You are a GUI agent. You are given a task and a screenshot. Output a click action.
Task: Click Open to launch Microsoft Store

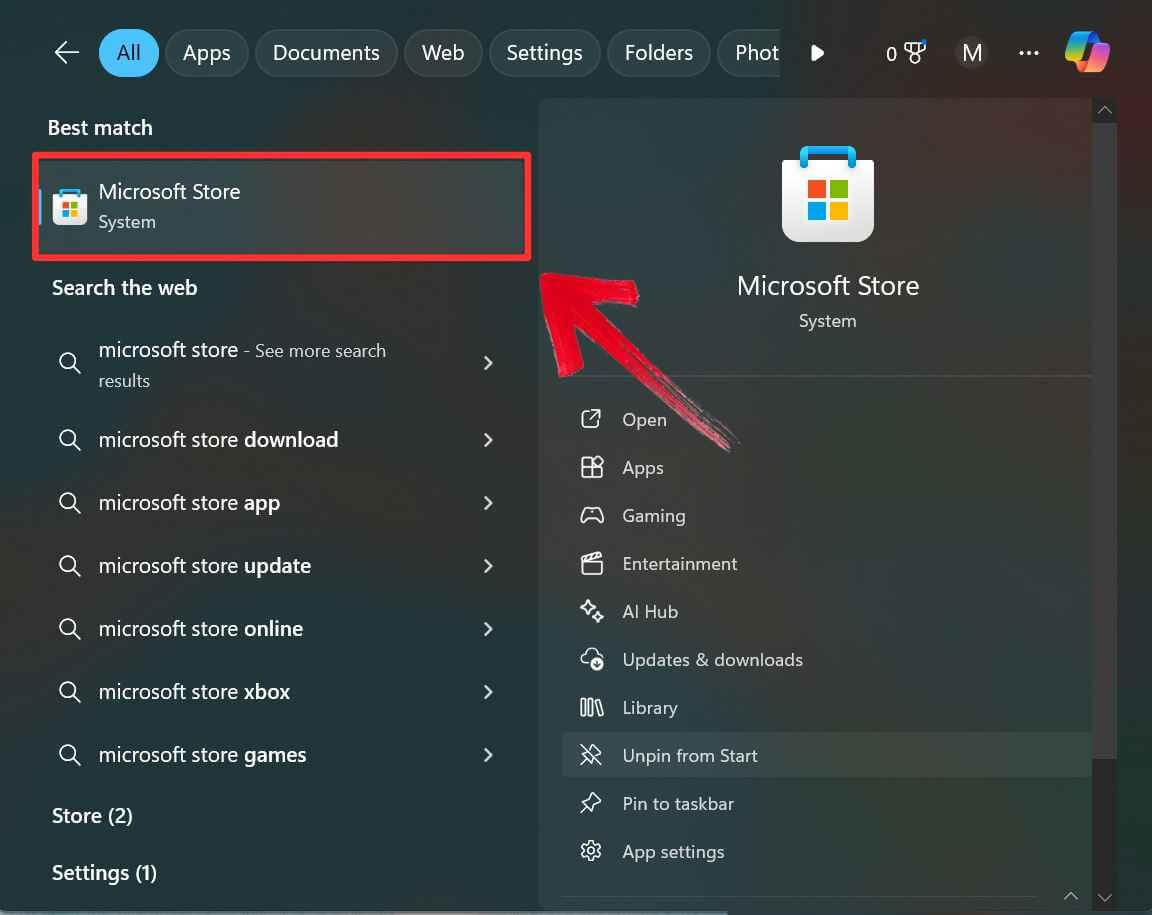point(643,419)
